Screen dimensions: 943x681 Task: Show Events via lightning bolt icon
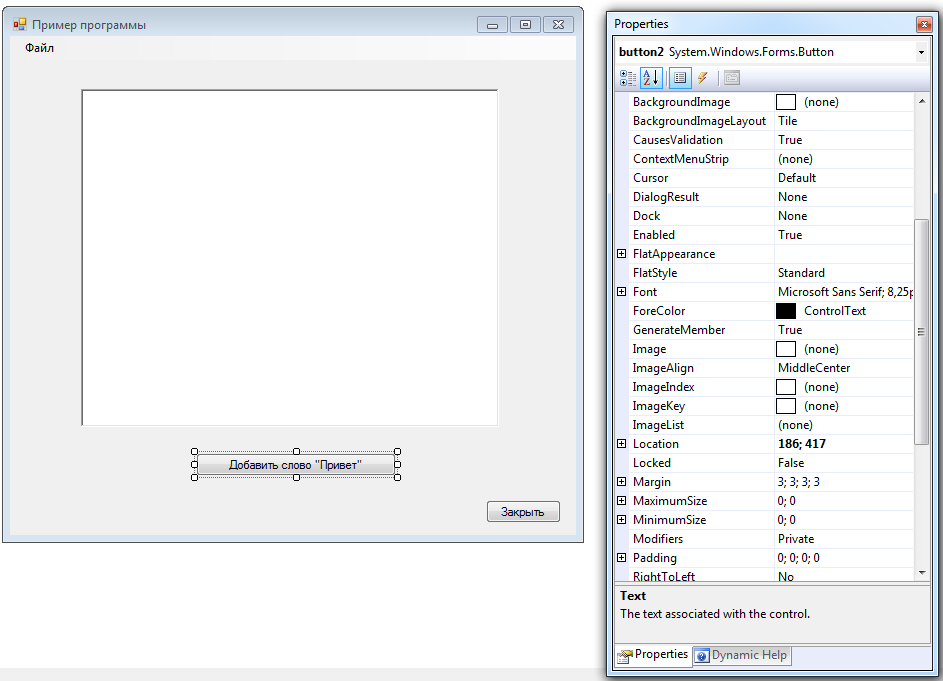click(702, 78)
